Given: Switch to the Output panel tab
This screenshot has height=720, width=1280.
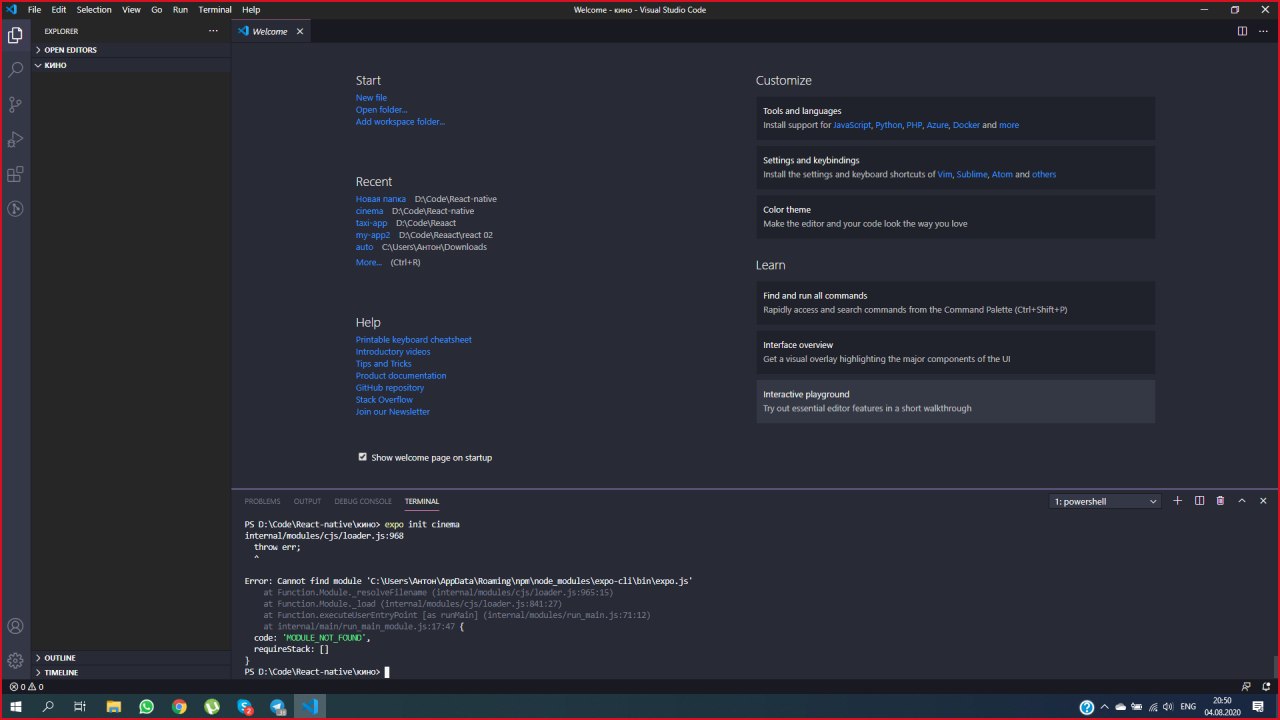Looking at the screenshot, I should tap(307, 501).
